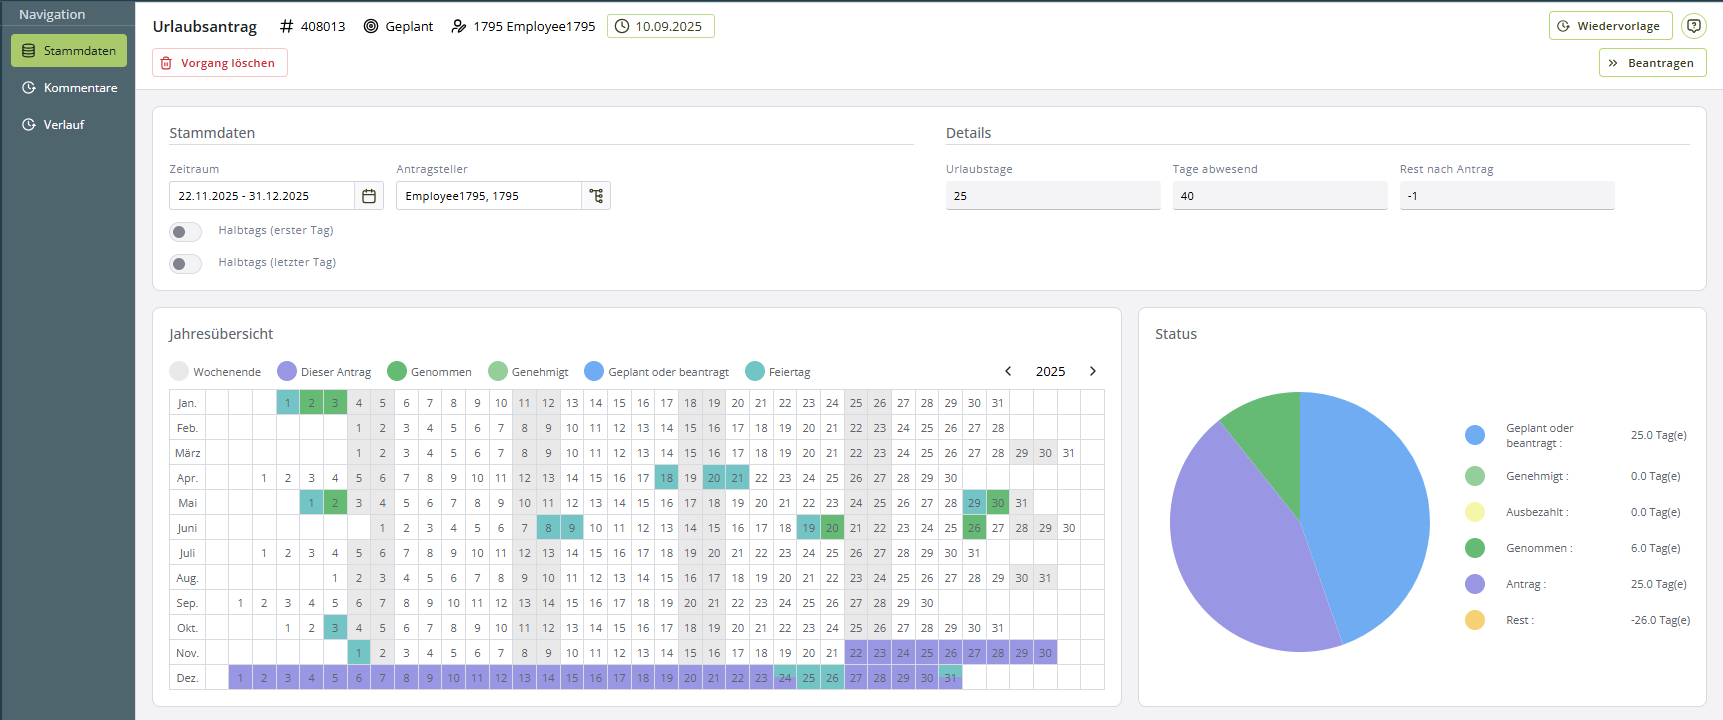Open the Antragsteller selection field
The image size is (1723, 720).
[x=488, y=196]
